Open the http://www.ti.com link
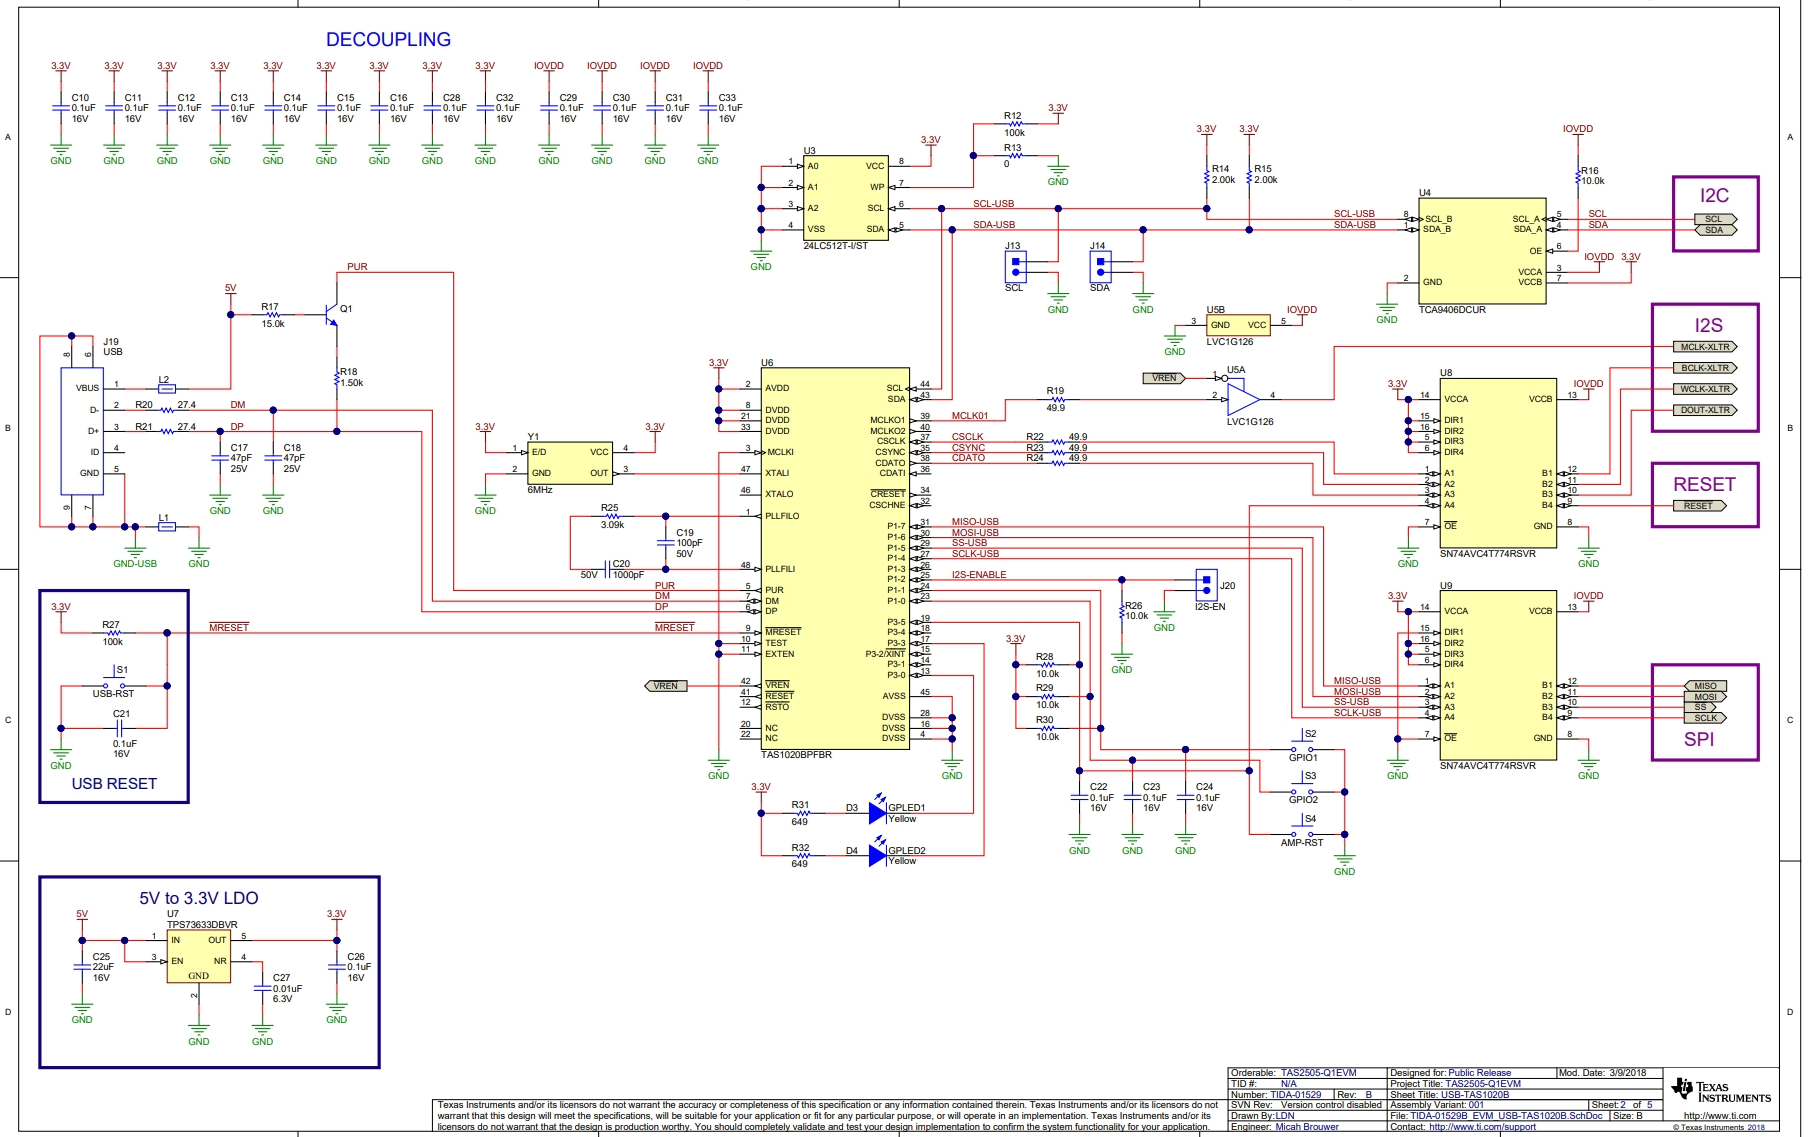 pos(1719,1116)
